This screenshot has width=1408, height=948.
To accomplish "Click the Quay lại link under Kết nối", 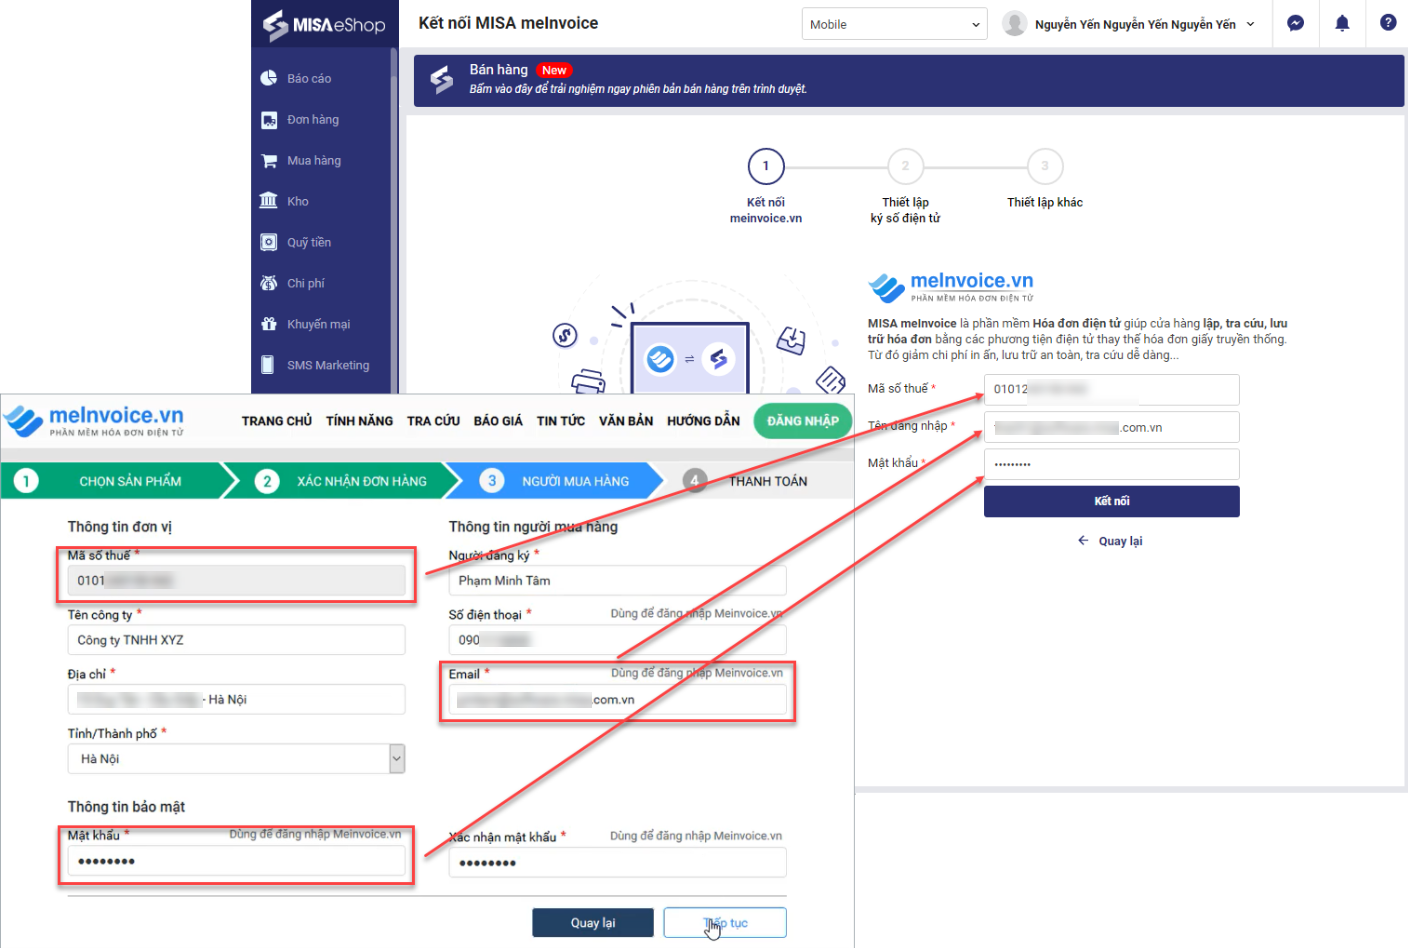I will click(x=1120, y=541).
